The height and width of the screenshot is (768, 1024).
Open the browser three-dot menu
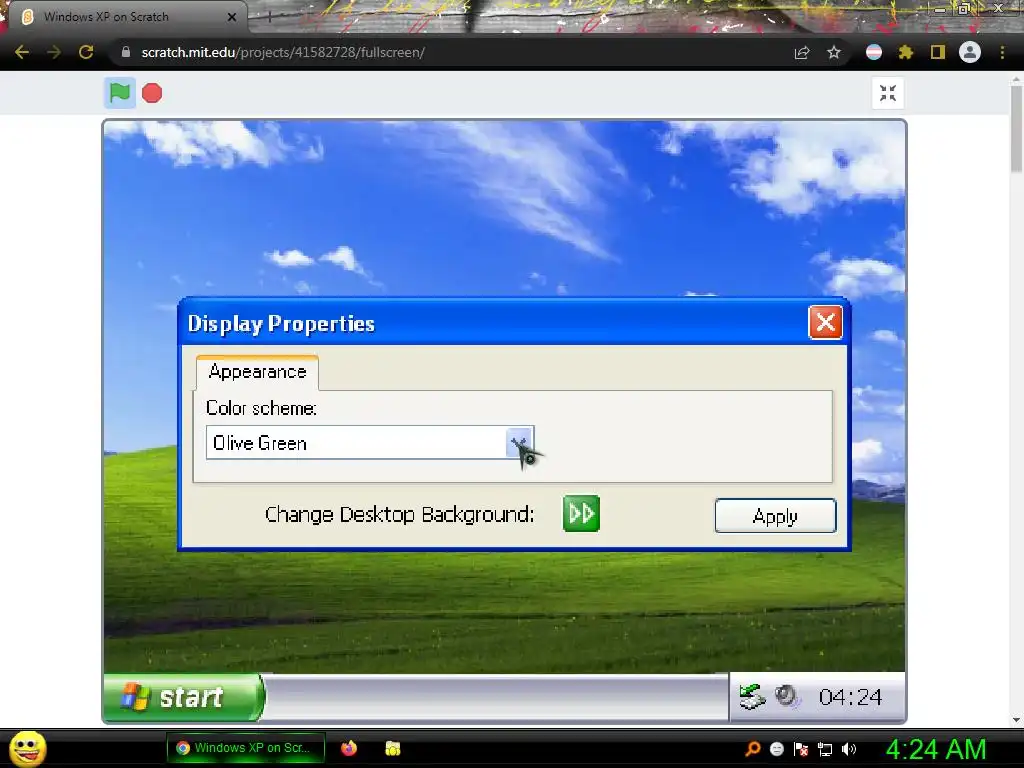point(1002,52)
